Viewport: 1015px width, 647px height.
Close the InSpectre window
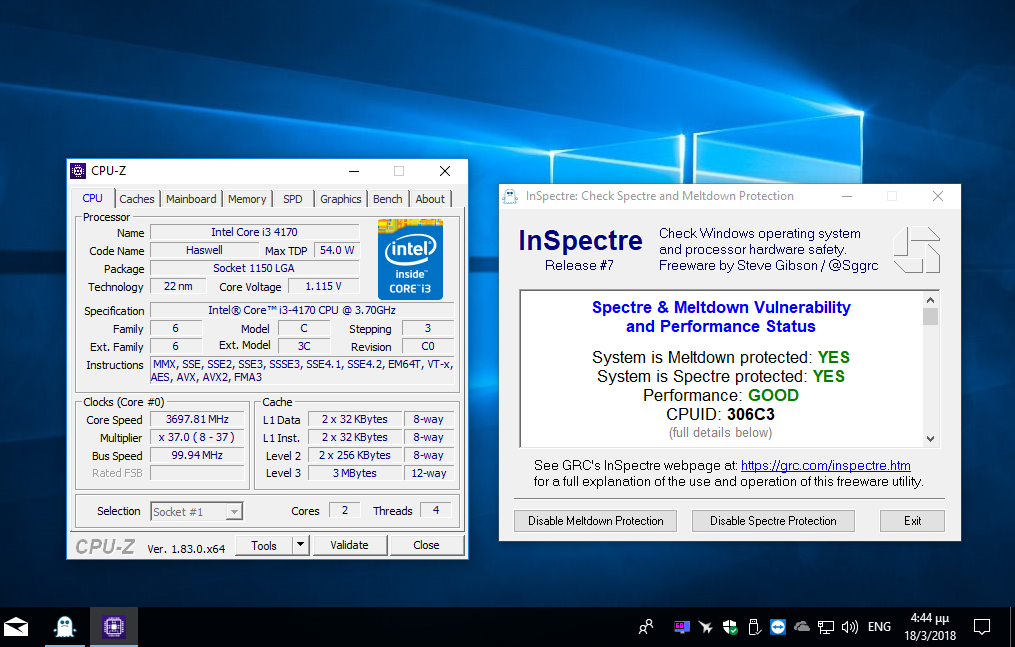(x=937, y=196)
